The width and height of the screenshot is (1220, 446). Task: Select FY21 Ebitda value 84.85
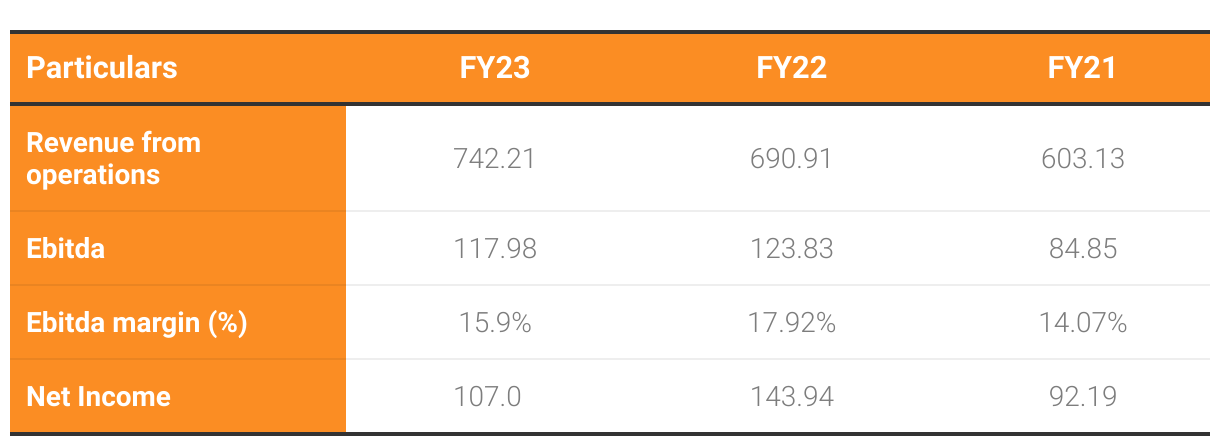[1082, 249]
